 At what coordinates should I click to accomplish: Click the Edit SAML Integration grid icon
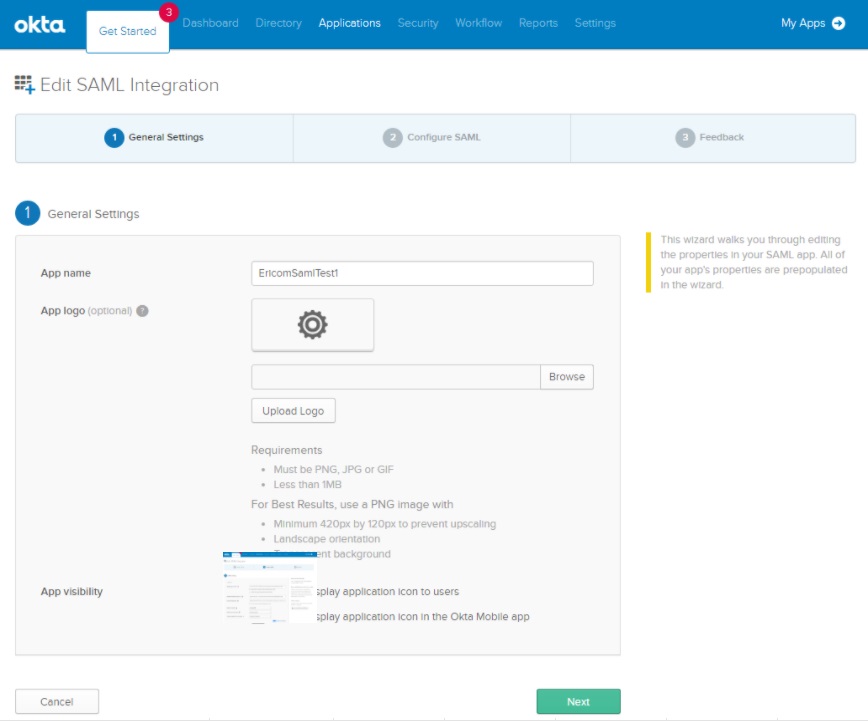[x=25, y=85]
